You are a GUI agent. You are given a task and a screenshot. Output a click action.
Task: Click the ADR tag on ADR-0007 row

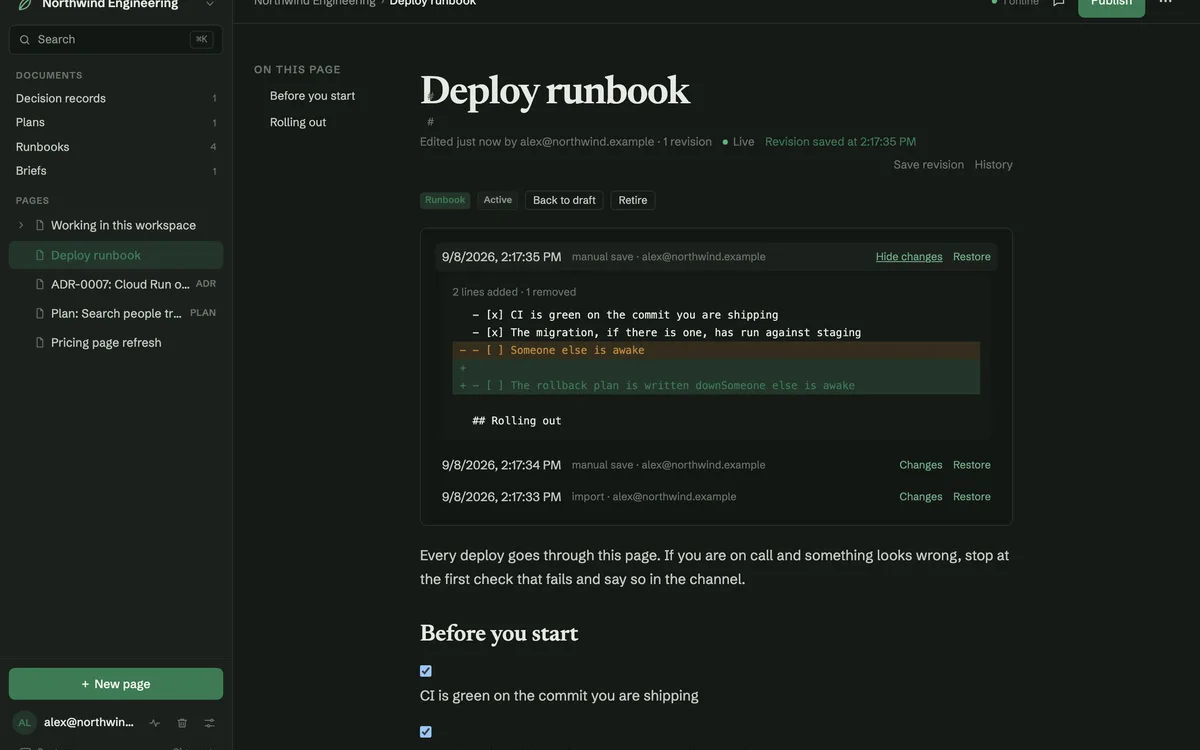coord(206,284)
